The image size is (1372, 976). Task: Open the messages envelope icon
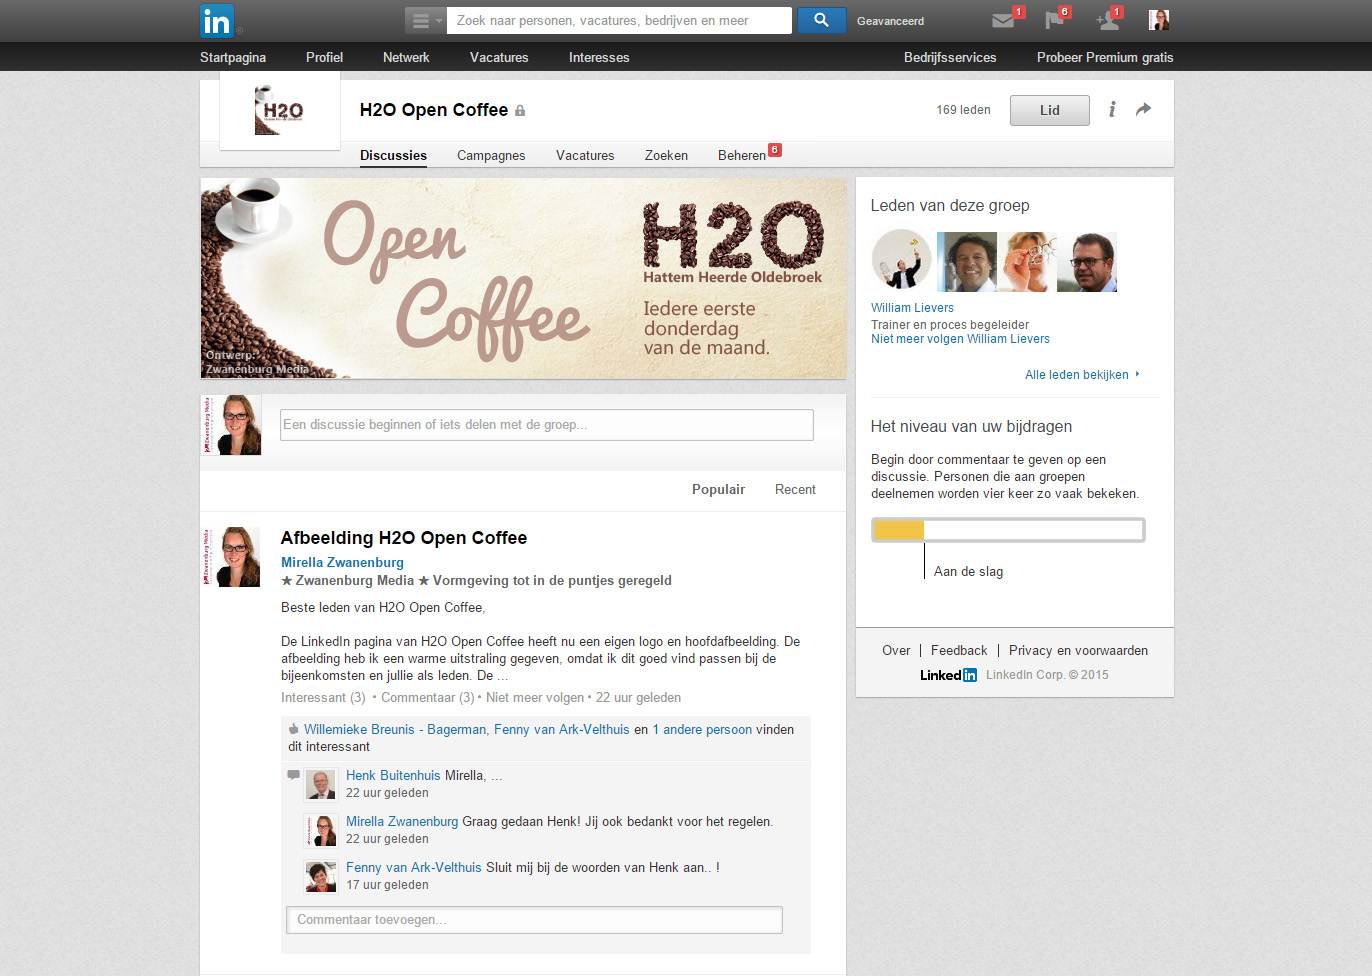point(1003,20)
